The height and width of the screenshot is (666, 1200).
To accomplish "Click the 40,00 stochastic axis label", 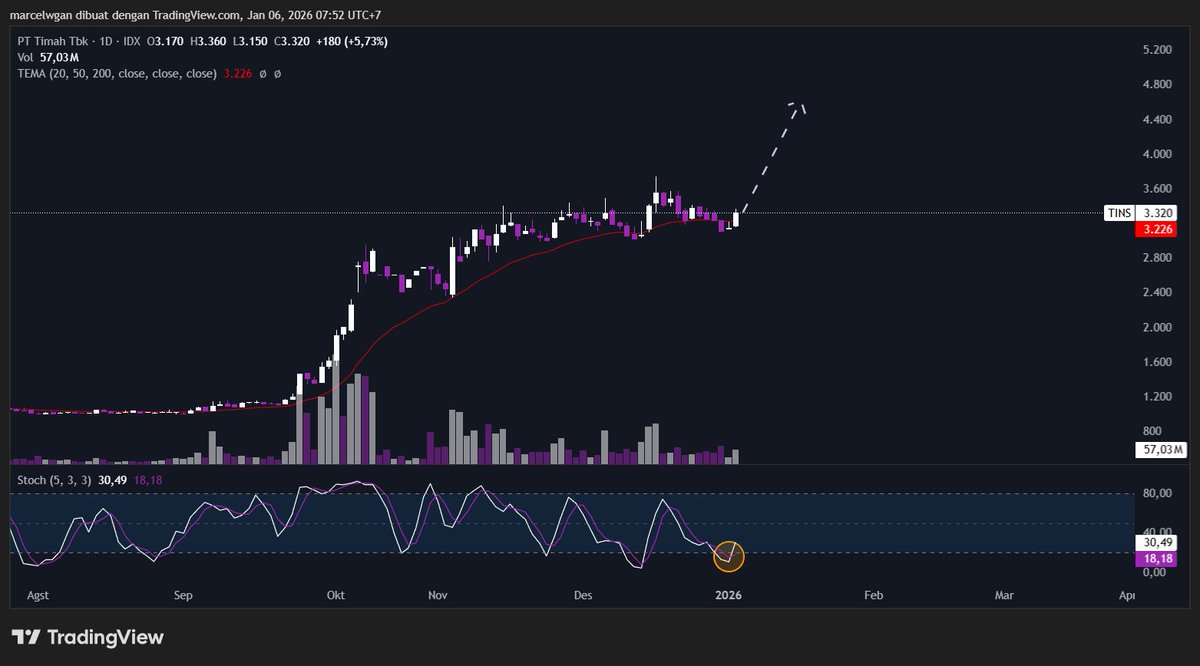I will (x=1155, y=532).
